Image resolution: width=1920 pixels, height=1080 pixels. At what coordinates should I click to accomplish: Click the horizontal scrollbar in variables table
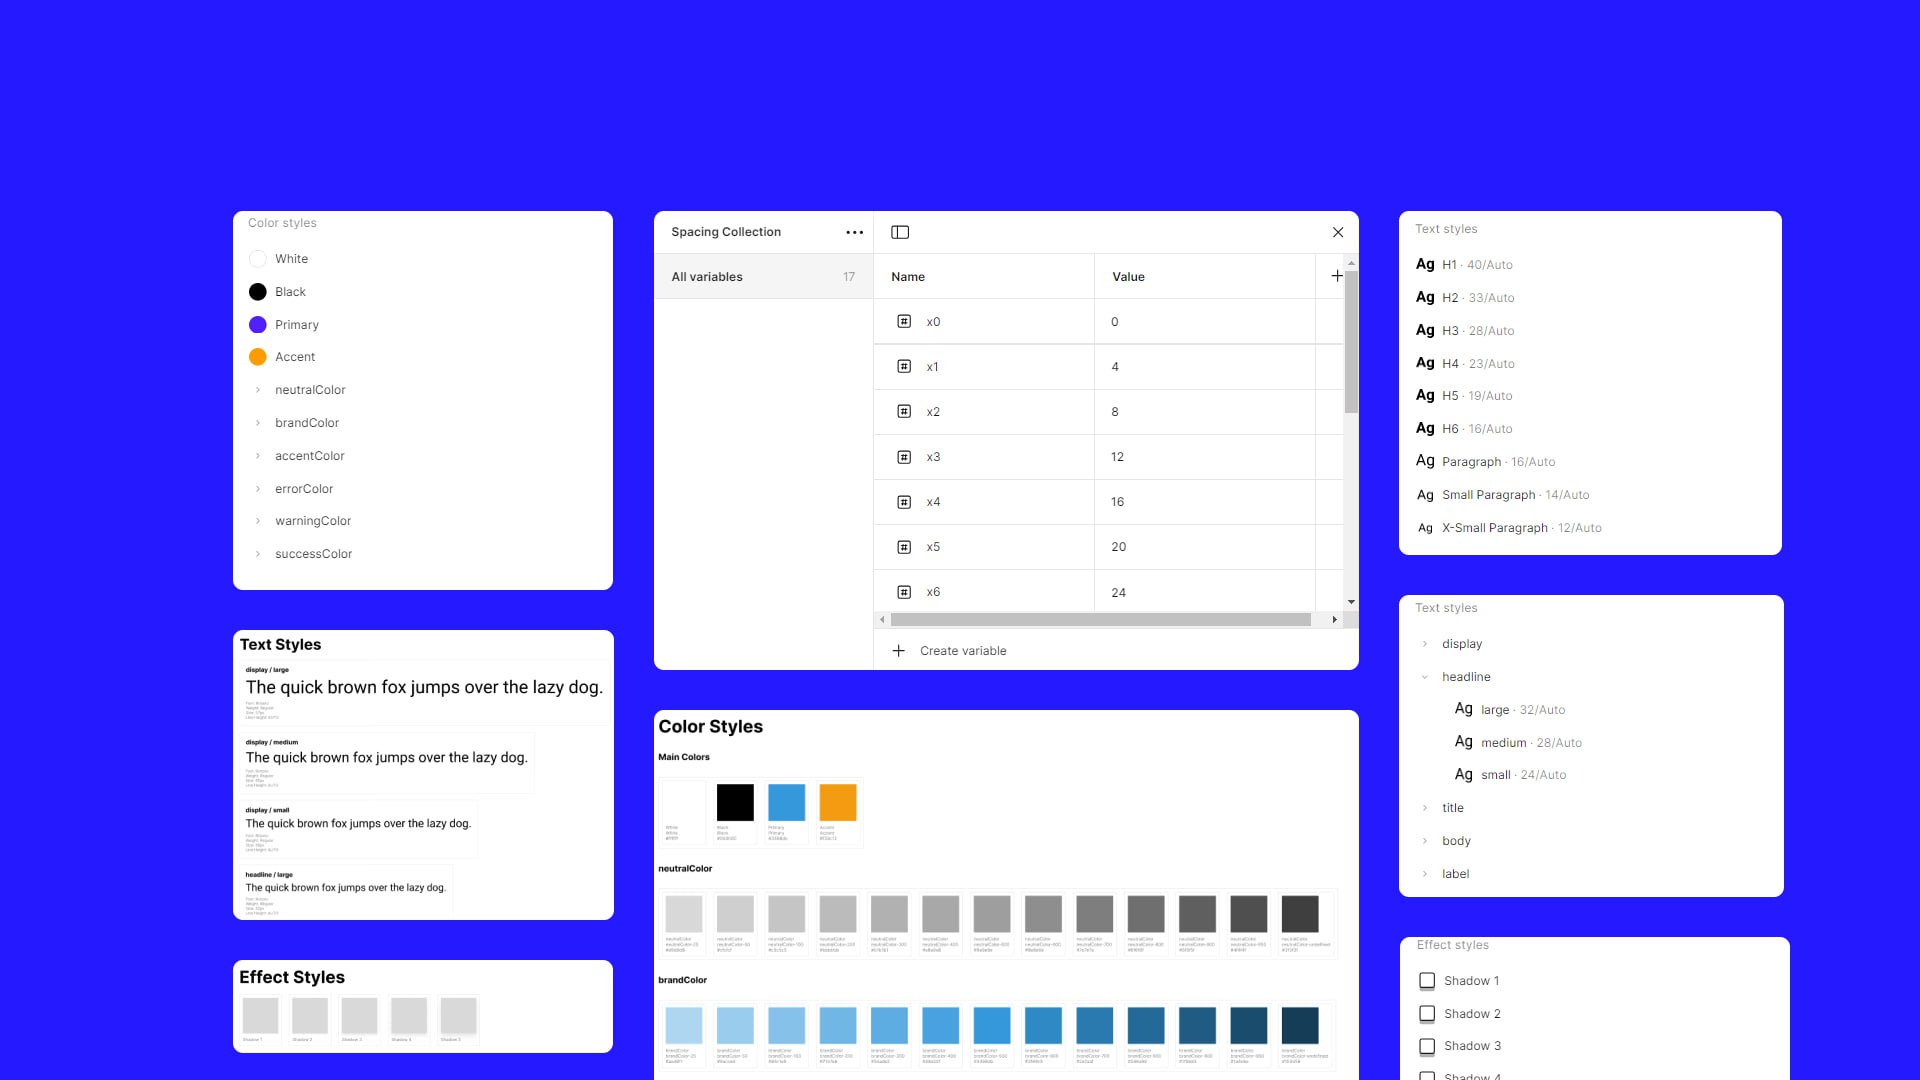[1100, 620]
